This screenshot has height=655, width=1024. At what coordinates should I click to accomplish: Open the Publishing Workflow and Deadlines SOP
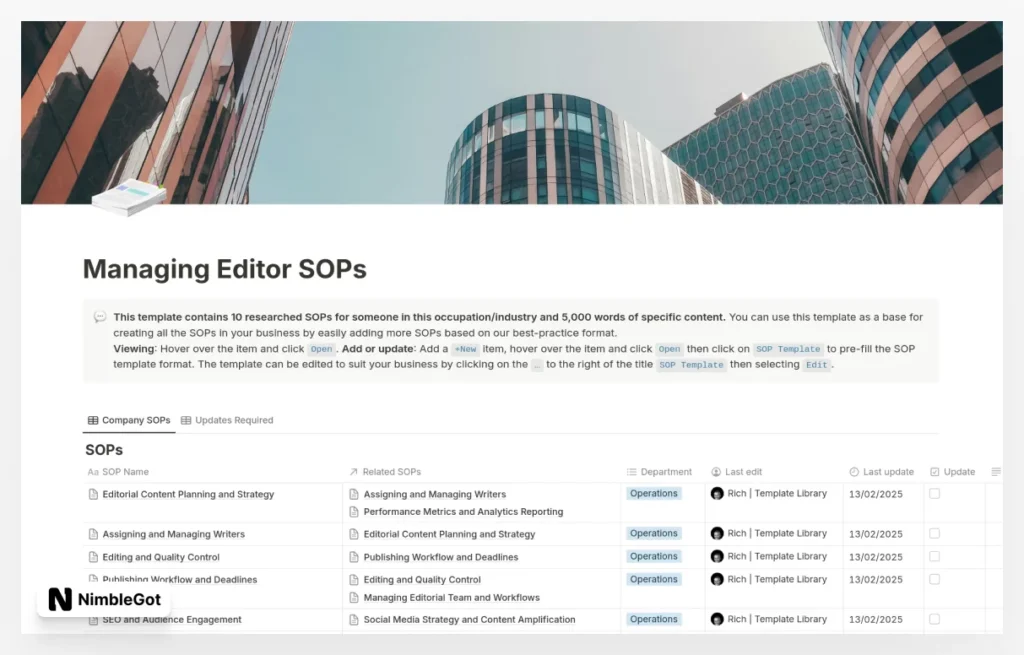tap(181, 579)
